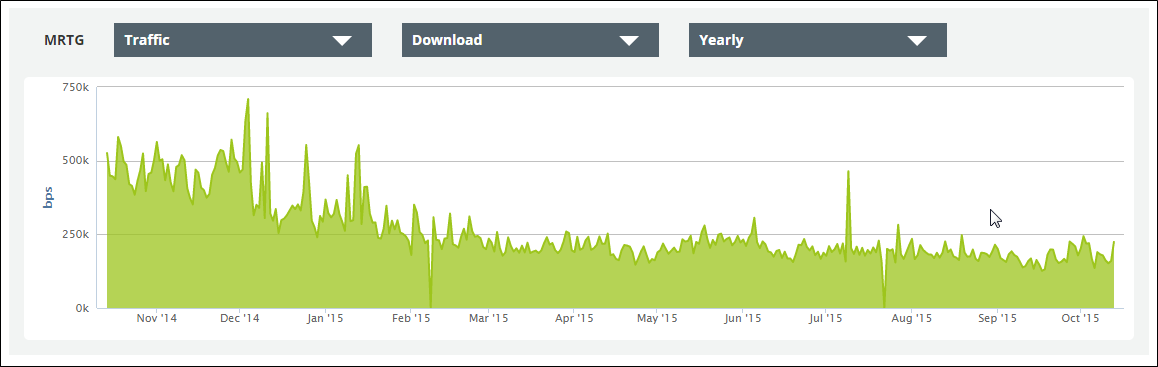Click the arrow icon in Traffic selector

point(343,41)
